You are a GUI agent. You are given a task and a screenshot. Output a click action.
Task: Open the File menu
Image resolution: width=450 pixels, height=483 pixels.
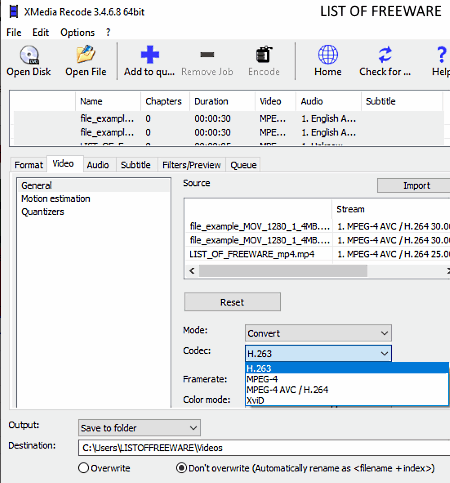(14, 33)
